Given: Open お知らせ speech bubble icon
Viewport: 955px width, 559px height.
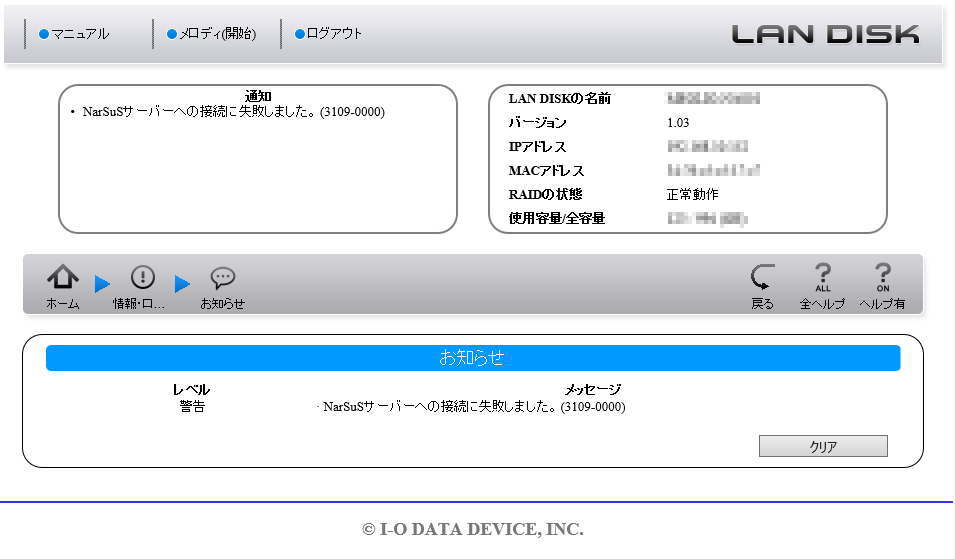Looking at the screenshot, I should click(222, 278).
